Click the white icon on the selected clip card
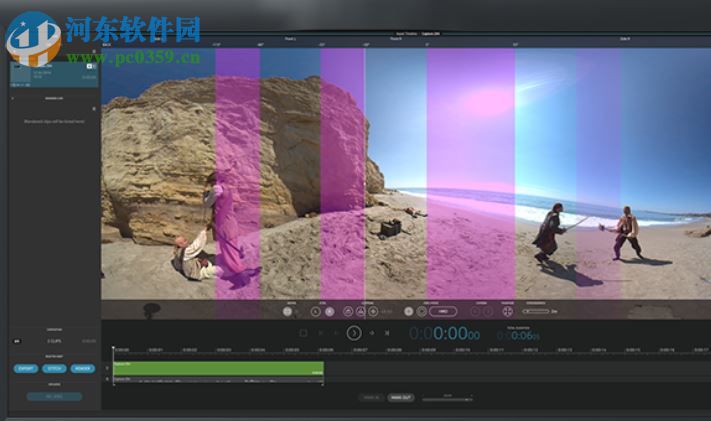The height and width of the screenshot is (421, 711). tap(89, 66)
